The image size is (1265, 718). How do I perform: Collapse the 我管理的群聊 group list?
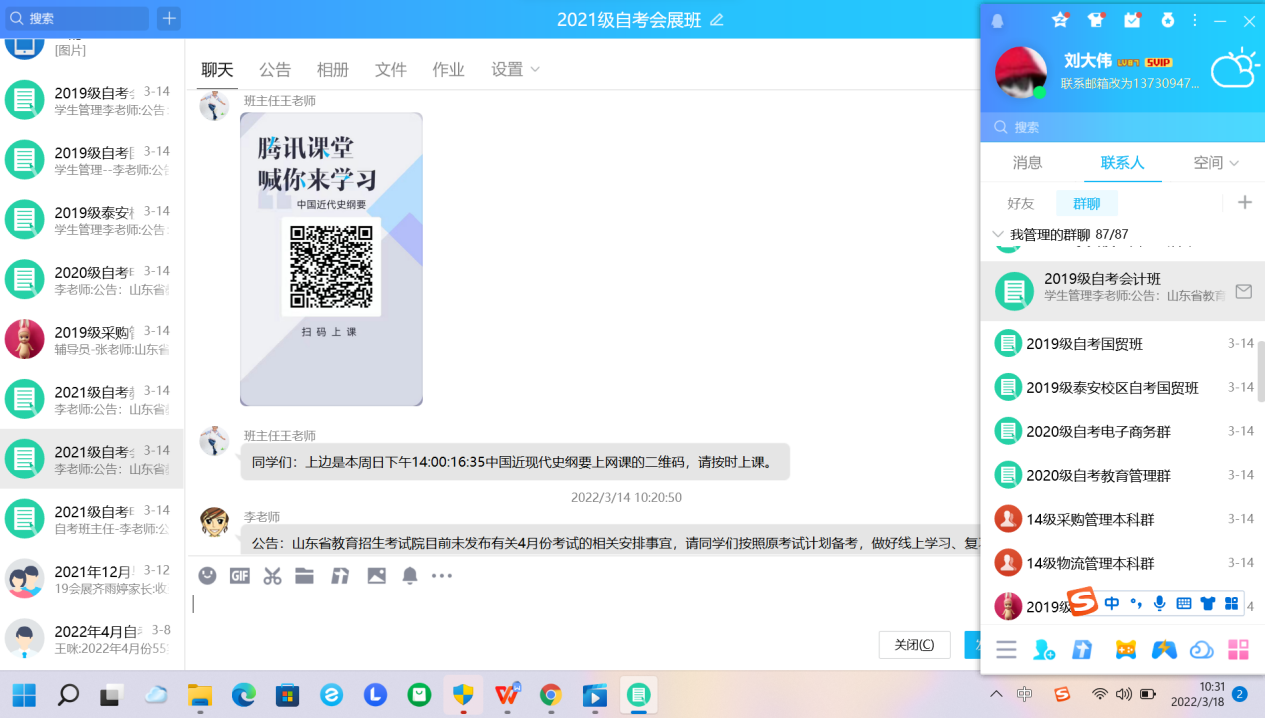pyautogui.click(x=997, y=234)
